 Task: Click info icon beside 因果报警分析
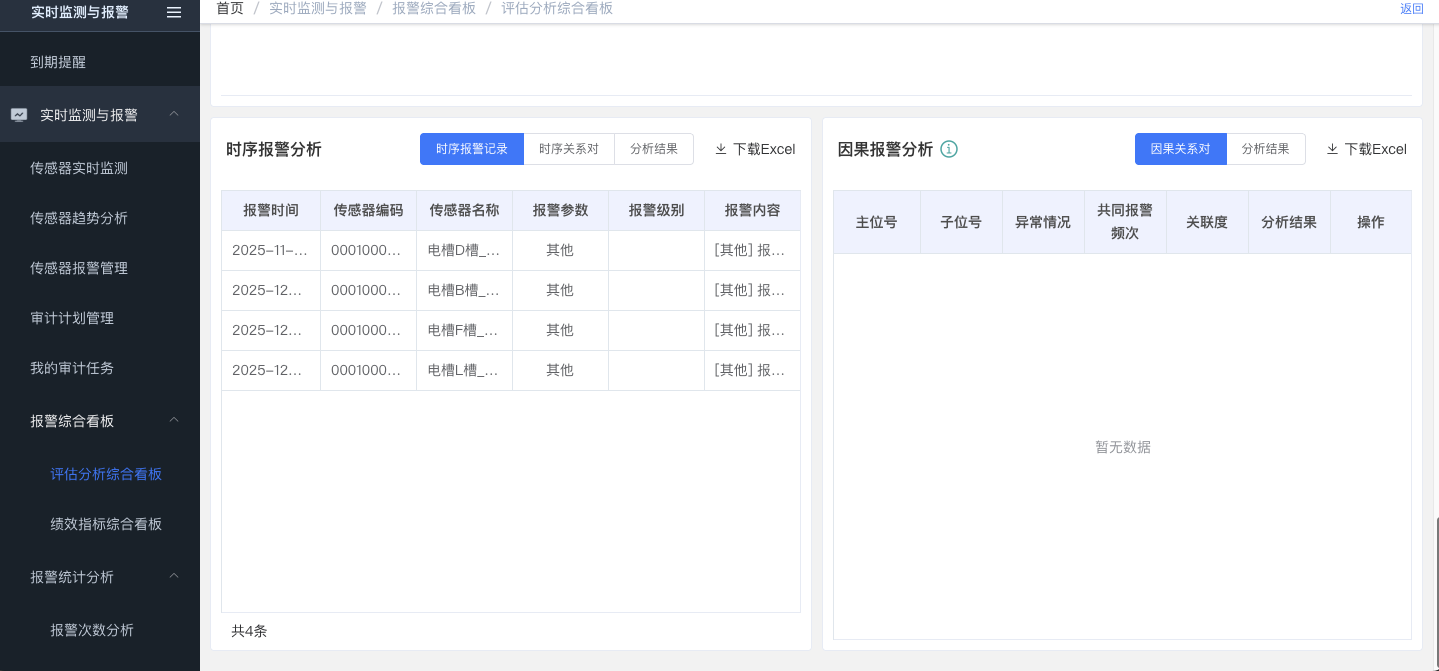[x=949, y=149]
